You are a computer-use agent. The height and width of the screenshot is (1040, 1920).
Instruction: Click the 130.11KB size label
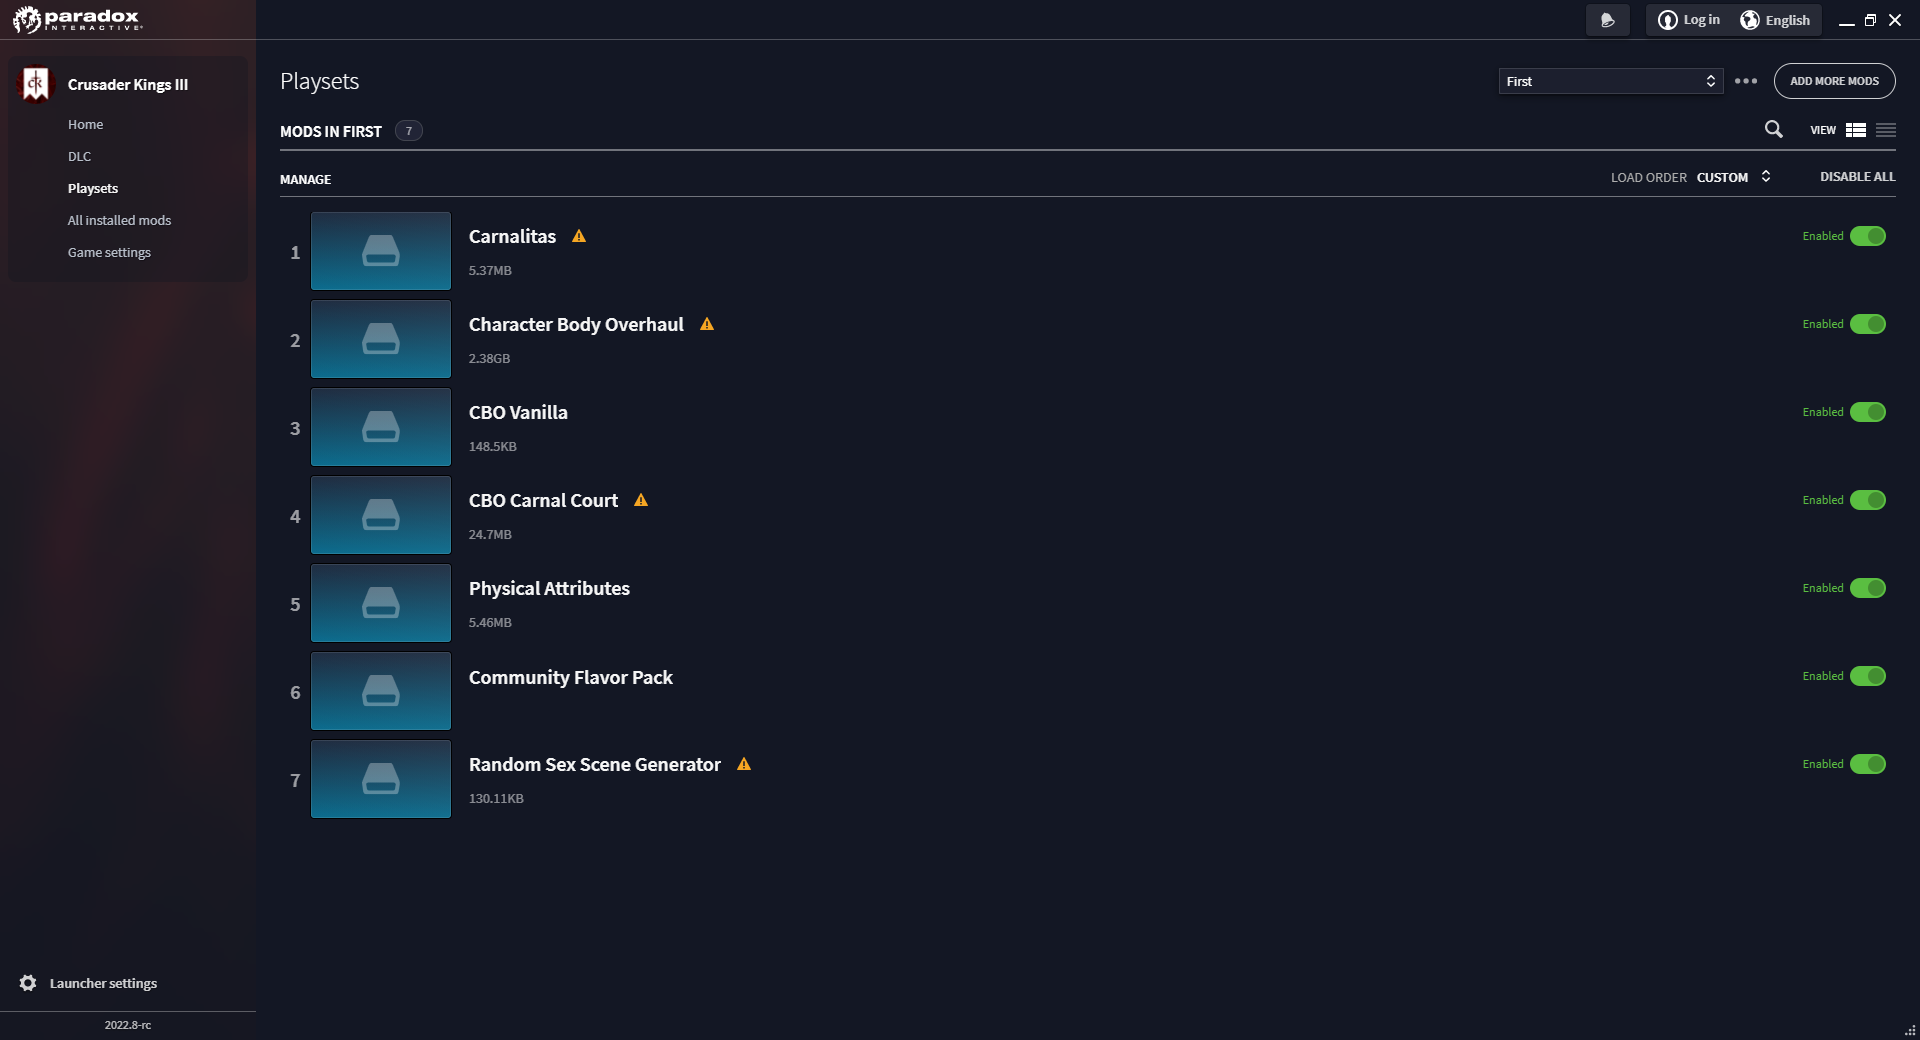coord(496,798)
